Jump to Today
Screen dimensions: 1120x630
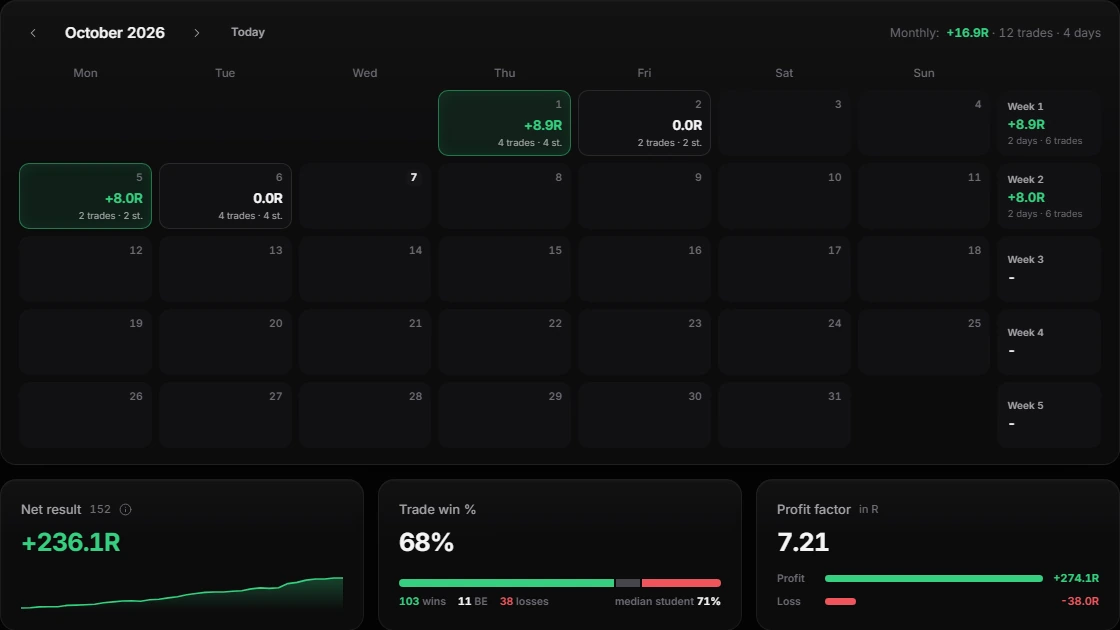click(x=248, y=32)
